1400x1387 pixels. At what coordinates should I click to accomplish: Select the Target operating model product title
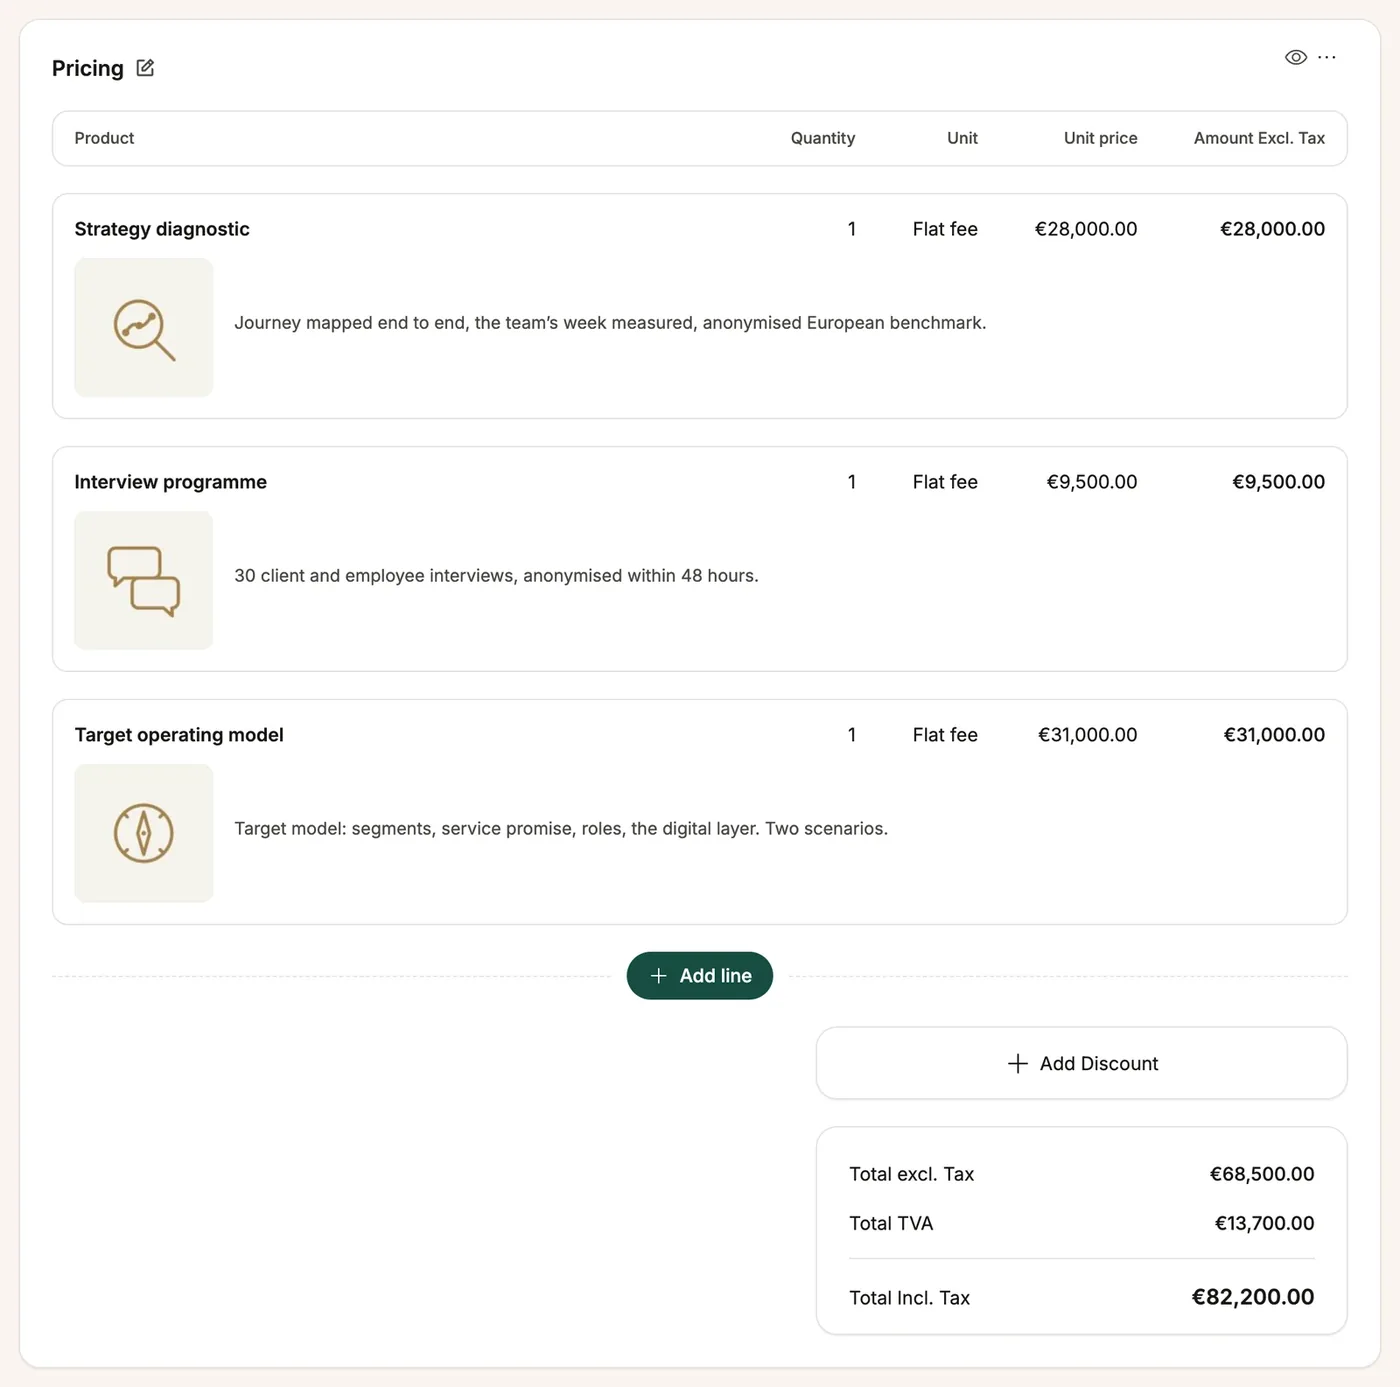click(x=179, y=735)
